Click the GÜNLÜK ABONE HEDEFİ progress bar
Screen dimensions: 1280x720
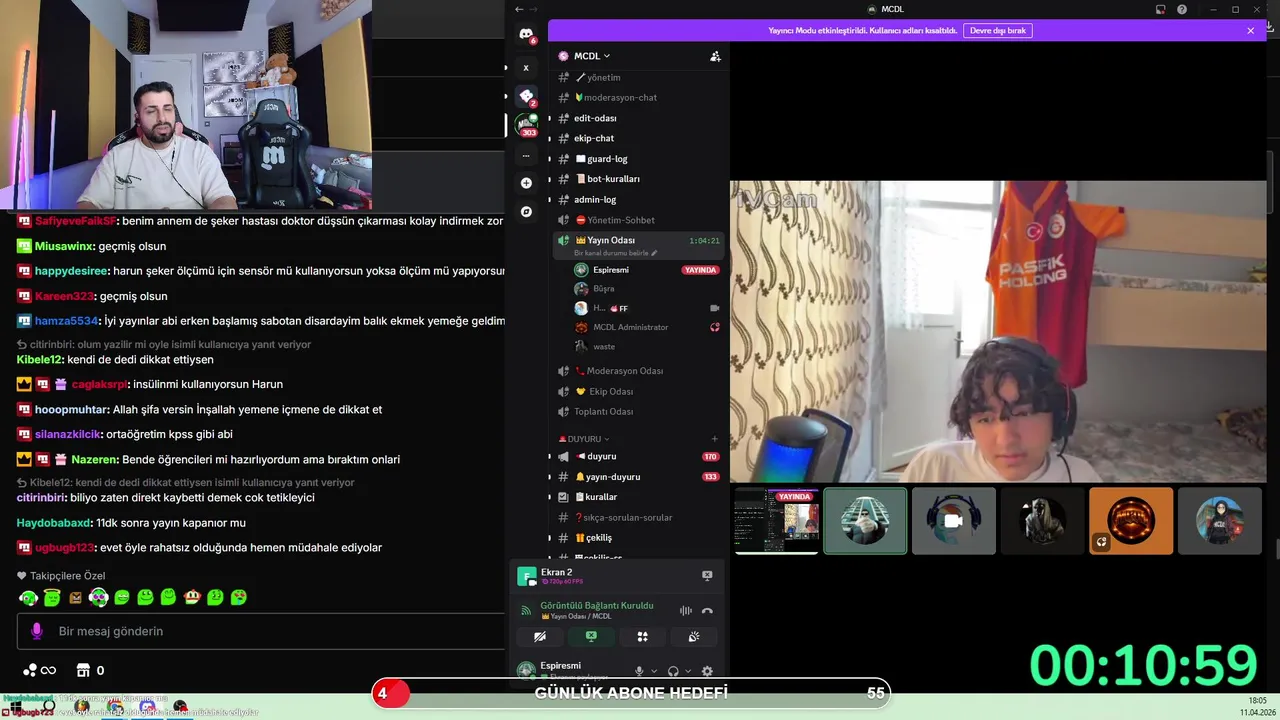631,693
